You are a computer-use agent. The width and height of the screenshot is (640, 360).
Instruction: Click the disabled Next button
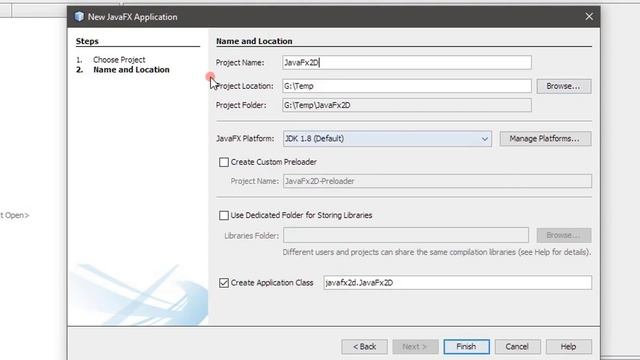416,347
